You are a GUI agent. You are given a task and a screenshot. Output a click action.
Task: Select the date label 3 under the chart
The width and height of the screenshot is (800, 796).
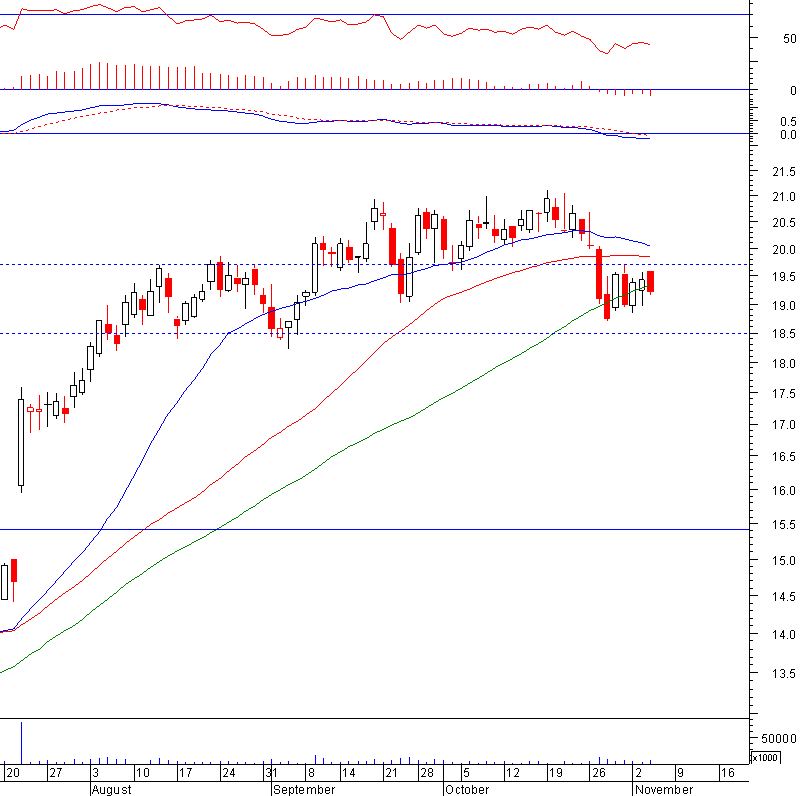(95, 773)
